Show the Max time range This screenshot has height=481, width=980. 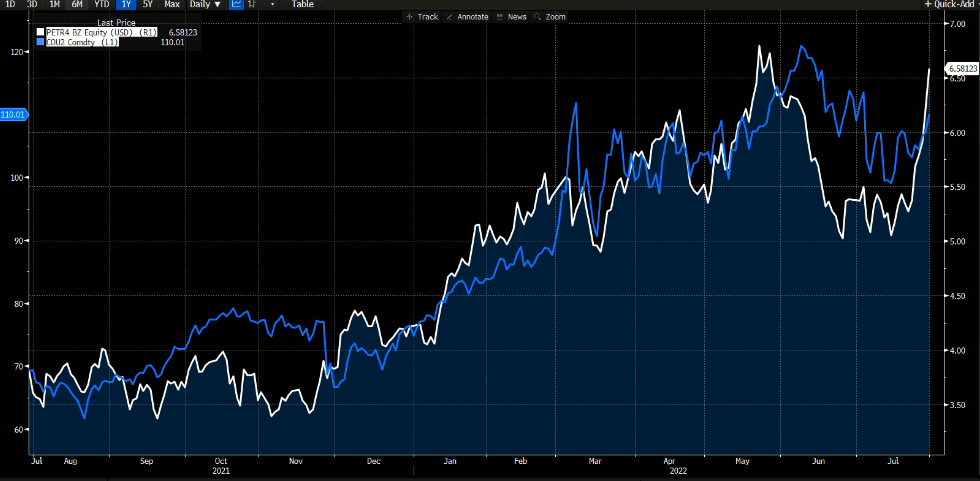pyautogui.click(x=172, y=4)
